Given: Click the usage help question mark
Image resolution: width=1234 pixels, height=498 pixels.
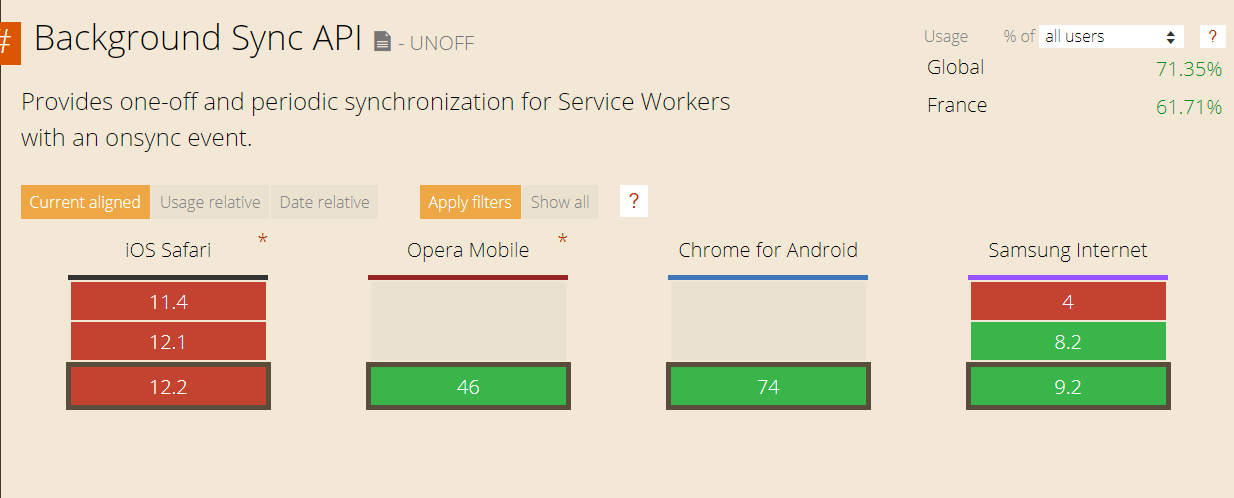Looking at the screenshot, I should pyautogui.click(x=1212, y=37).
